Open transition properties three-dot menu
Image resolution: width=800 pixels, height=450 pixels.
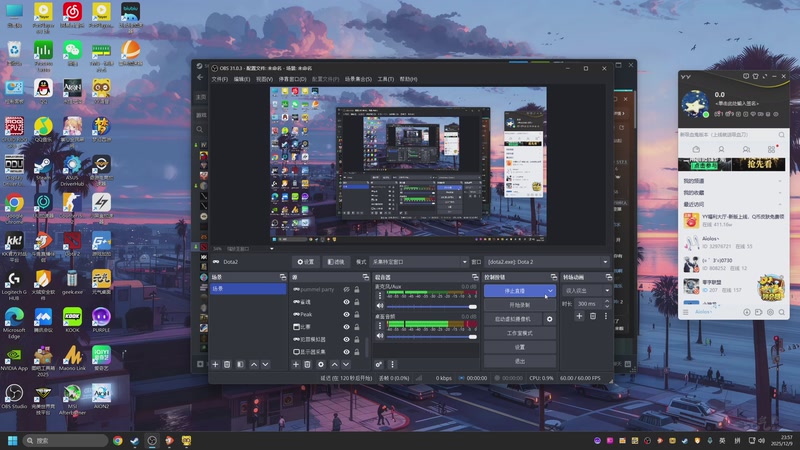click(x=606, y=316)
